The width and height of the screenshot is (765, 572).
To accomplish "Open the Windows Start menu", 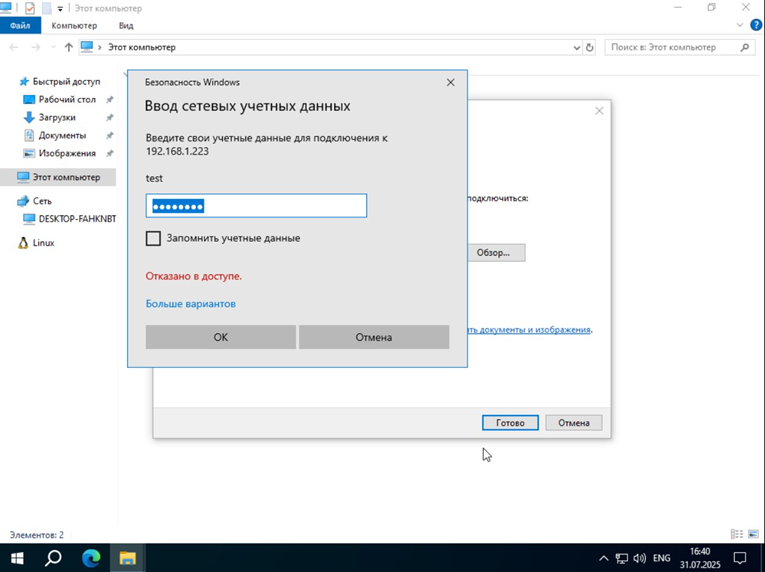I will pyautogui.click(x=17, y=558).
